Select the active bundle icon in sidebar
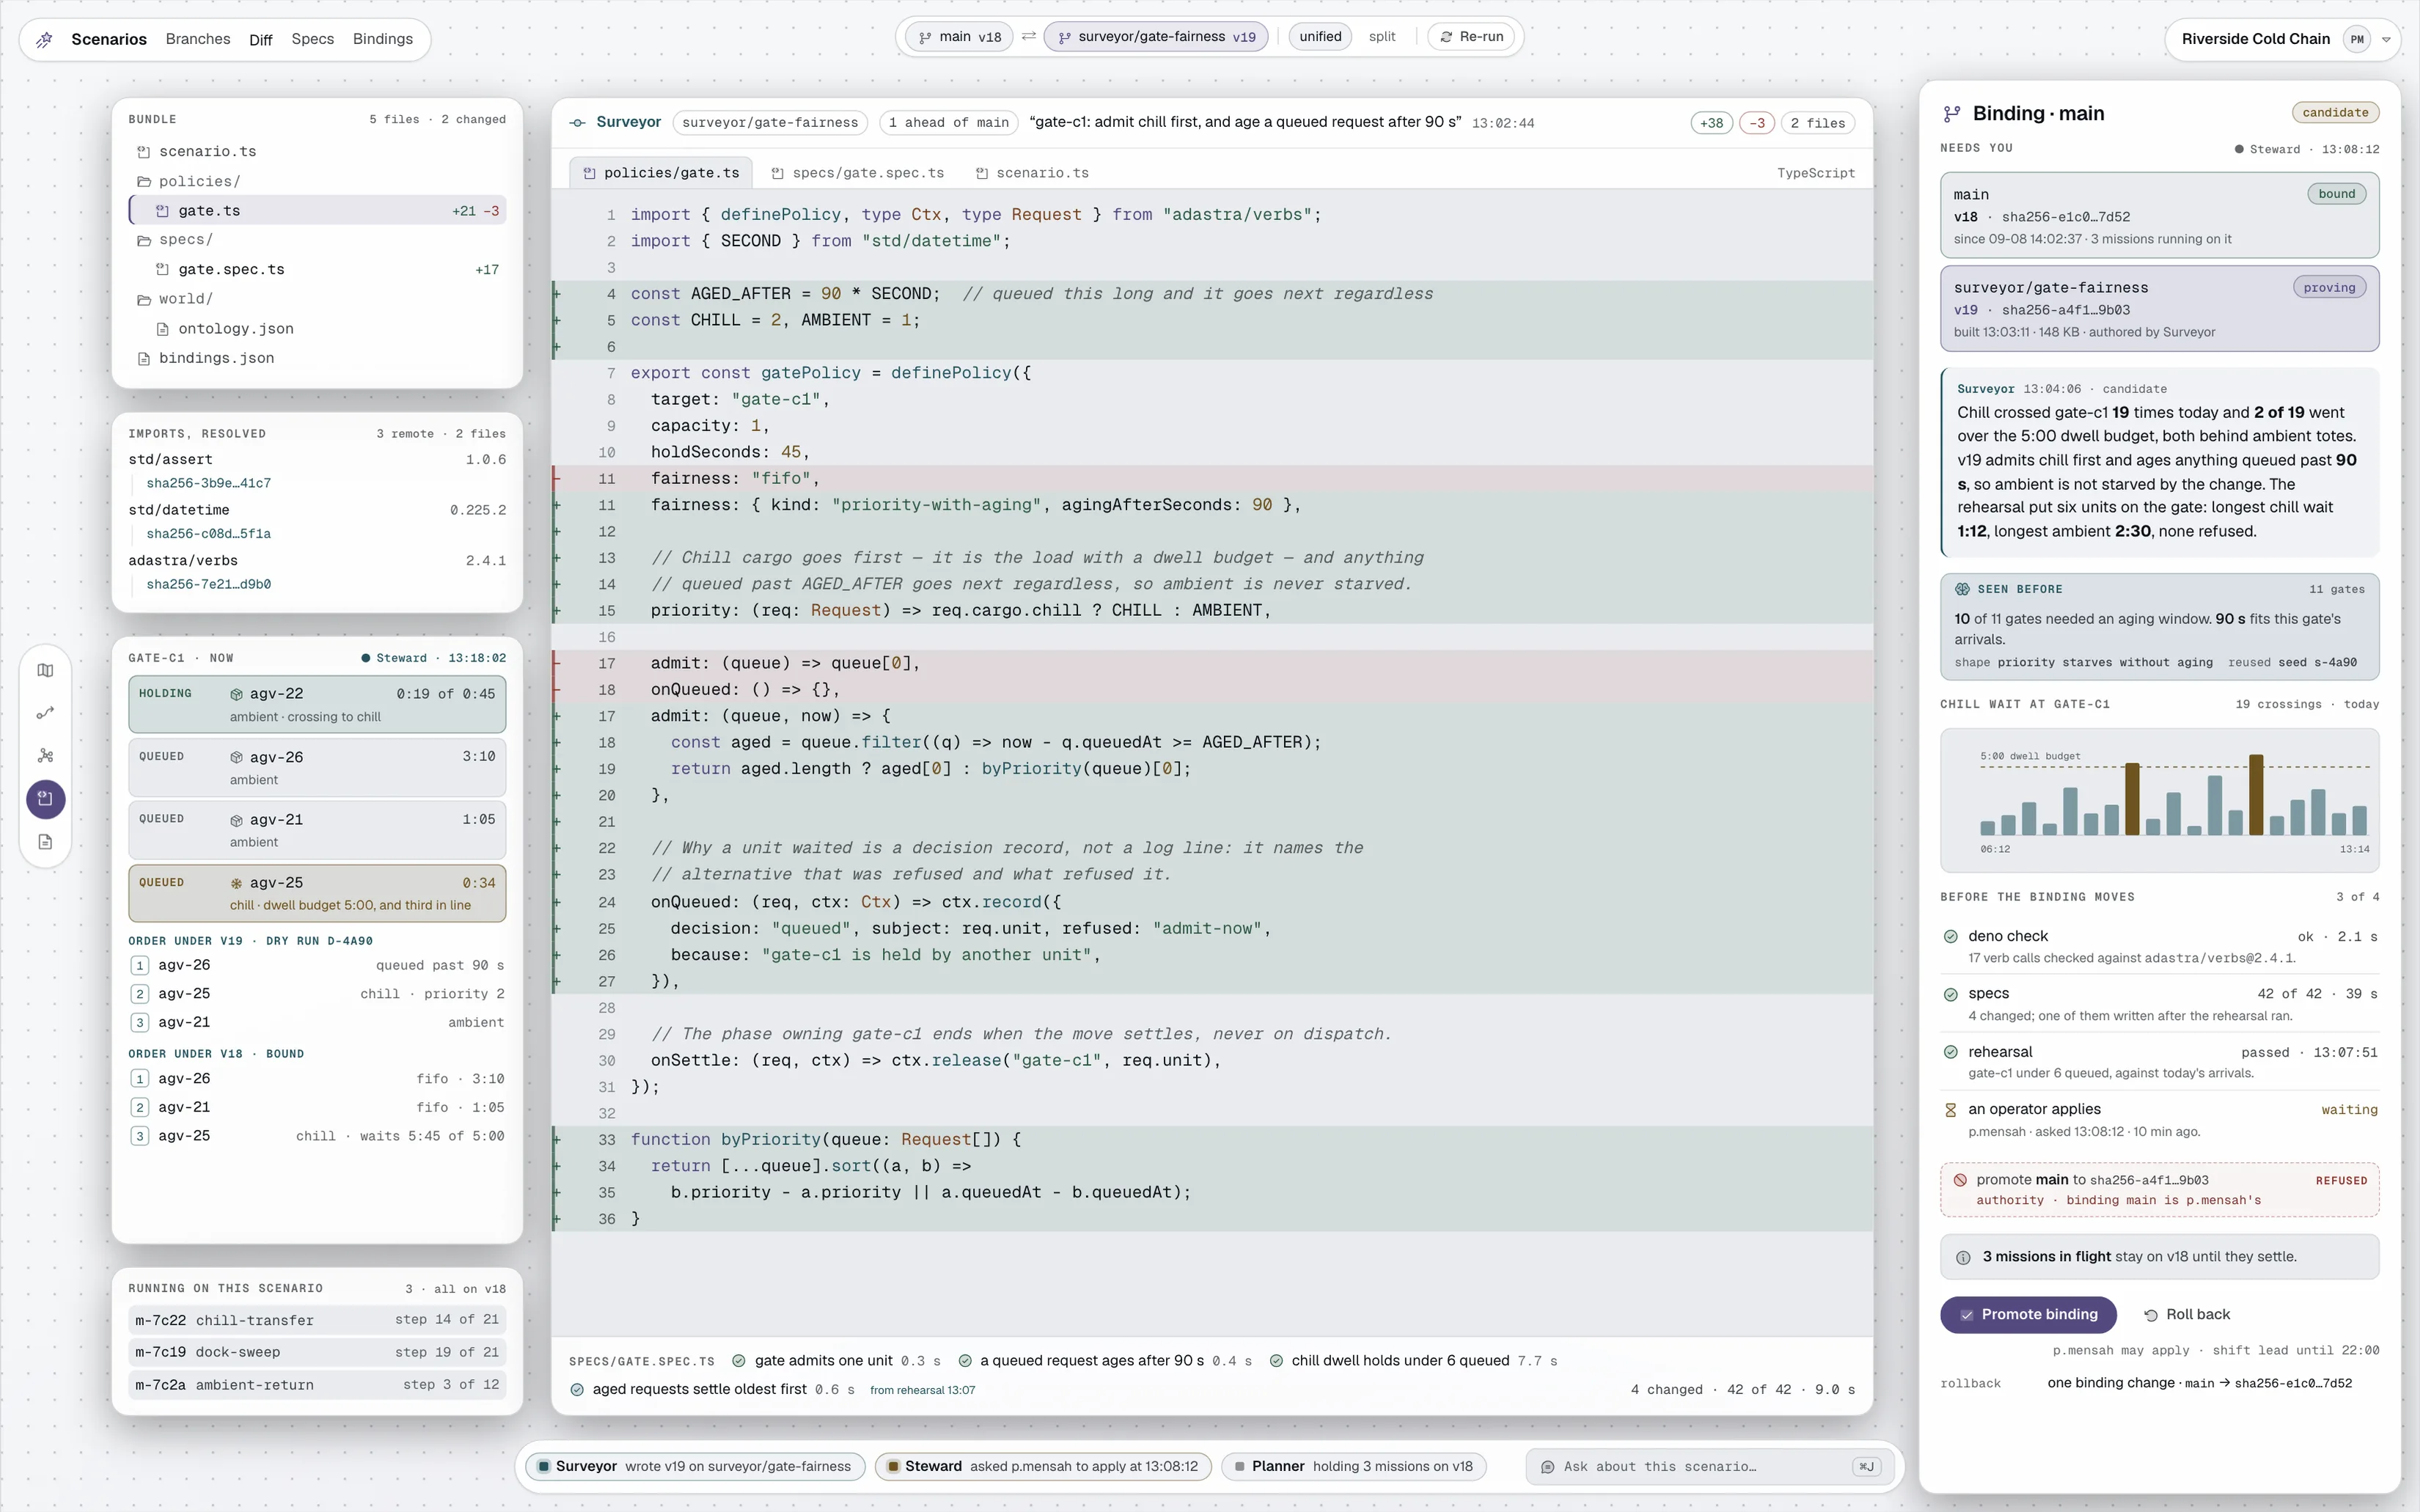 (45, 799)
